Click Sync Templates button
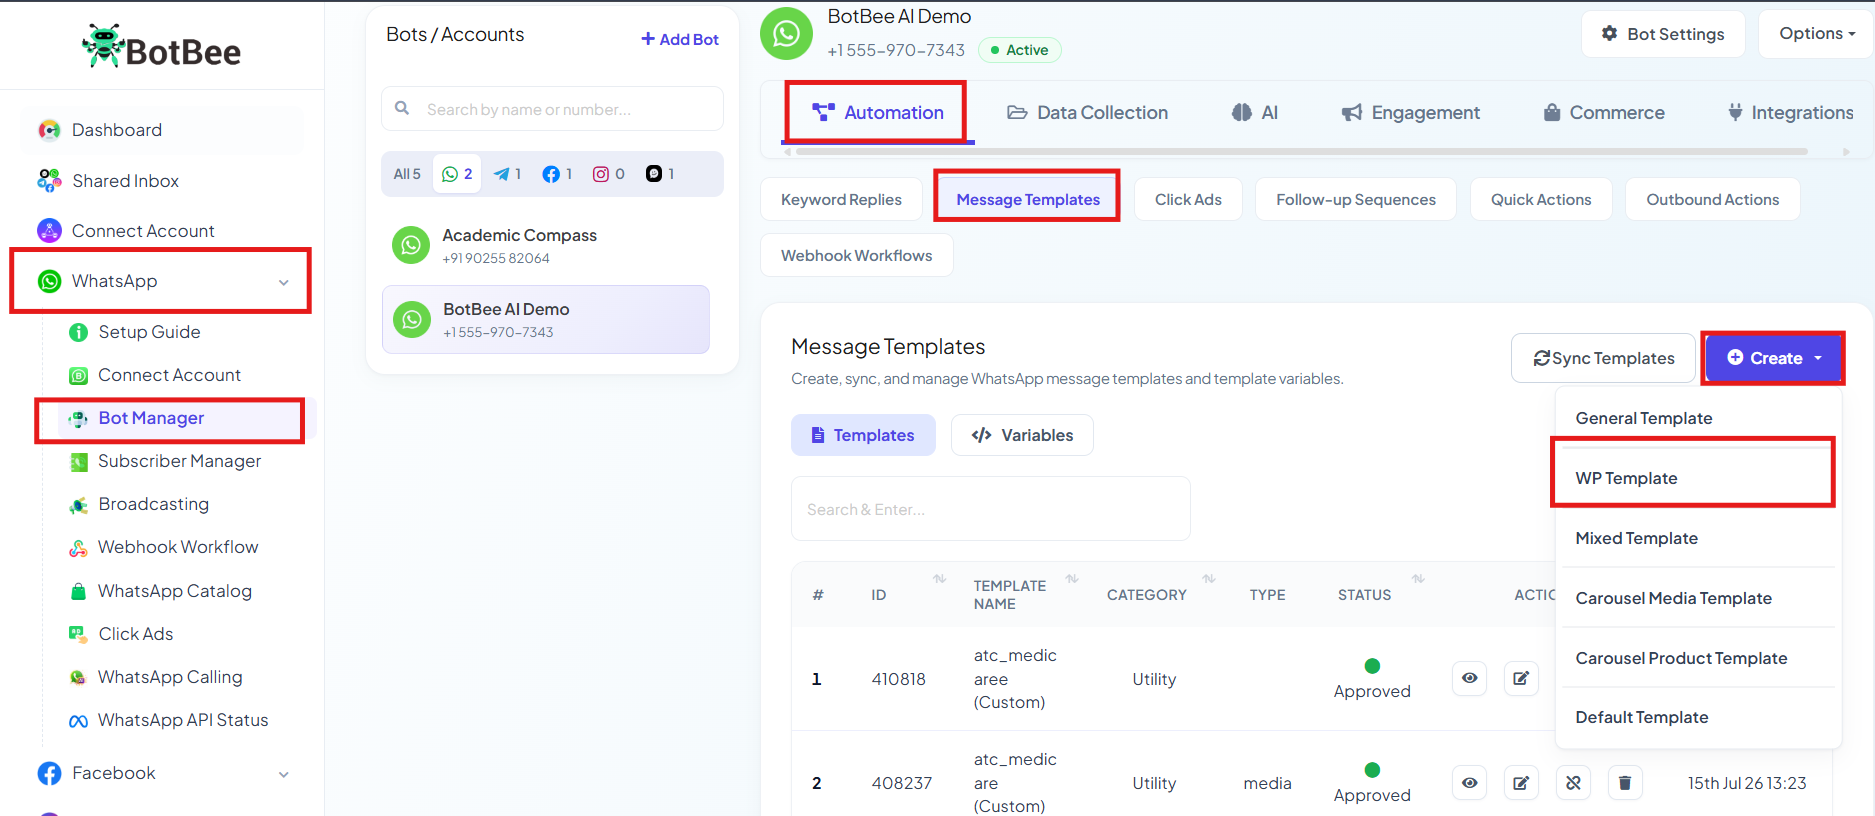Screen dimensions: 1875x816 [x=1603, y=358]
